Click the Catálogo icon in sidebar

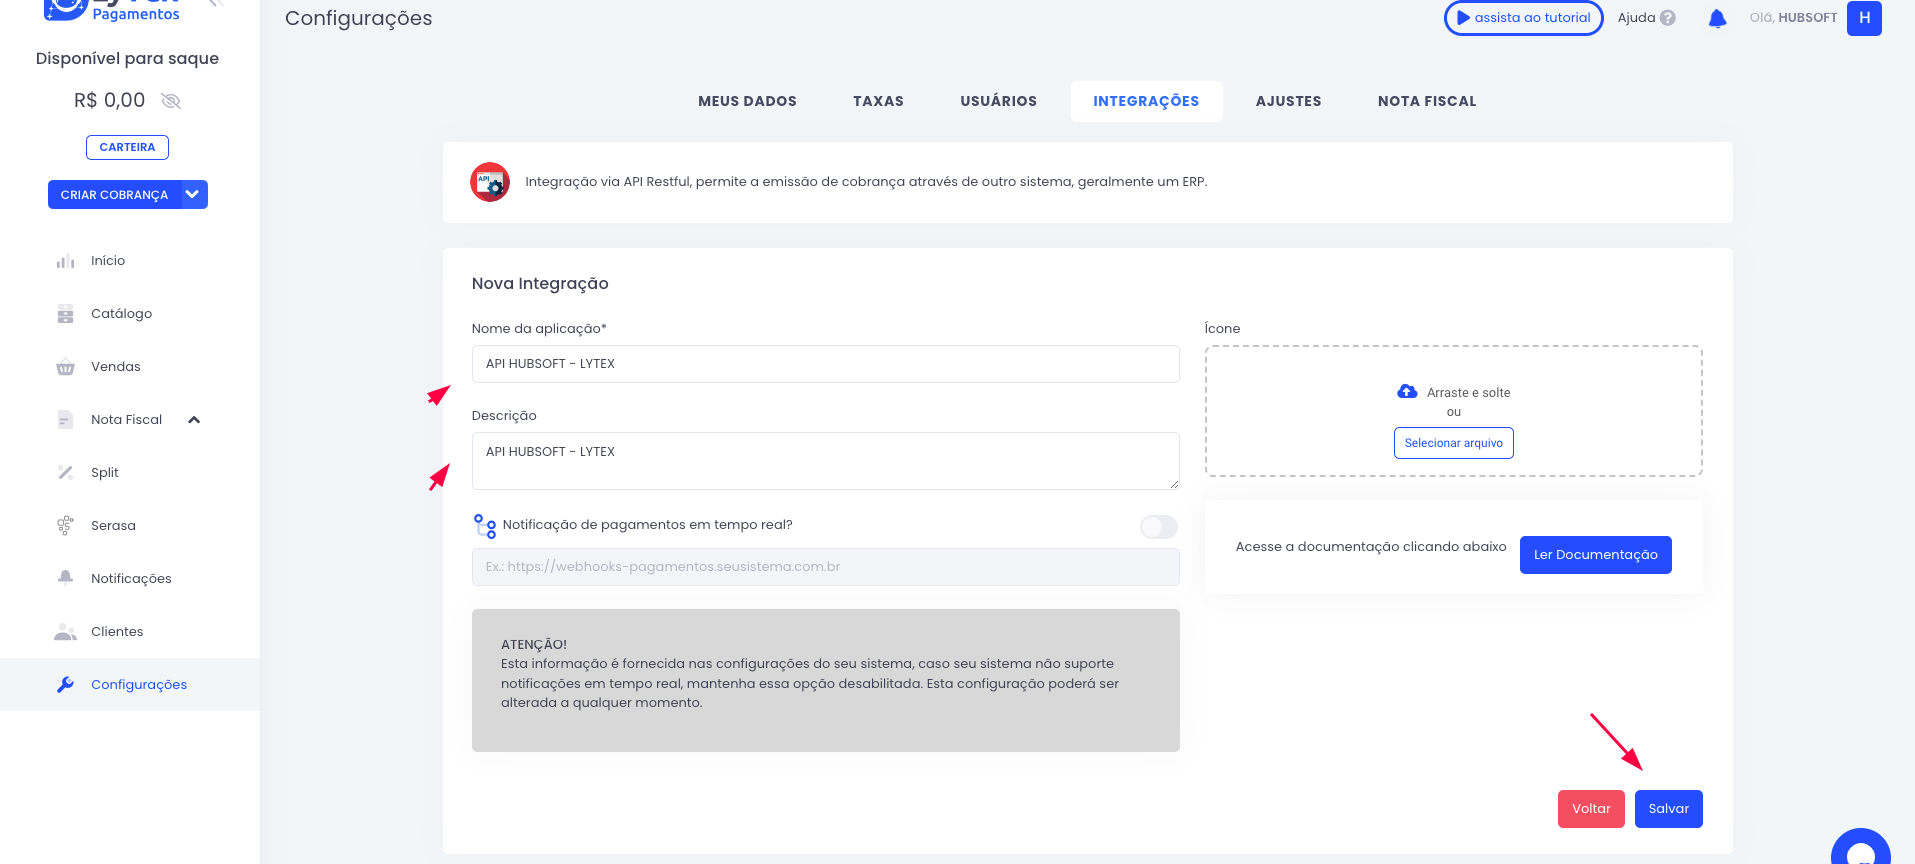click(66, 314)
